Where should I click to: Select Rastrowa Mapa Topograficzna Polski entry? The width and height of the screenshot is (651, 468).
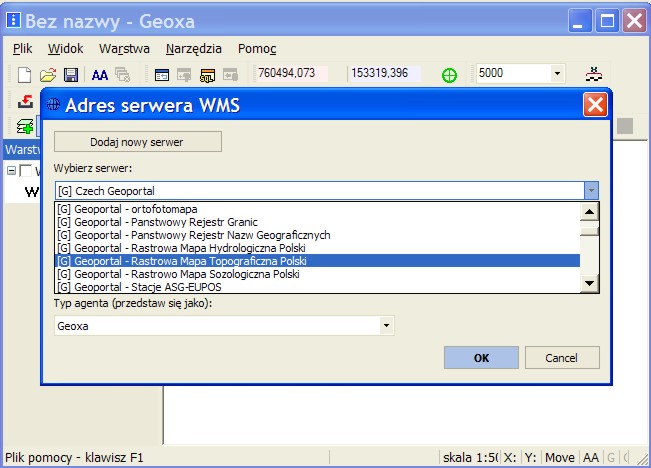[x=318, y=261]
